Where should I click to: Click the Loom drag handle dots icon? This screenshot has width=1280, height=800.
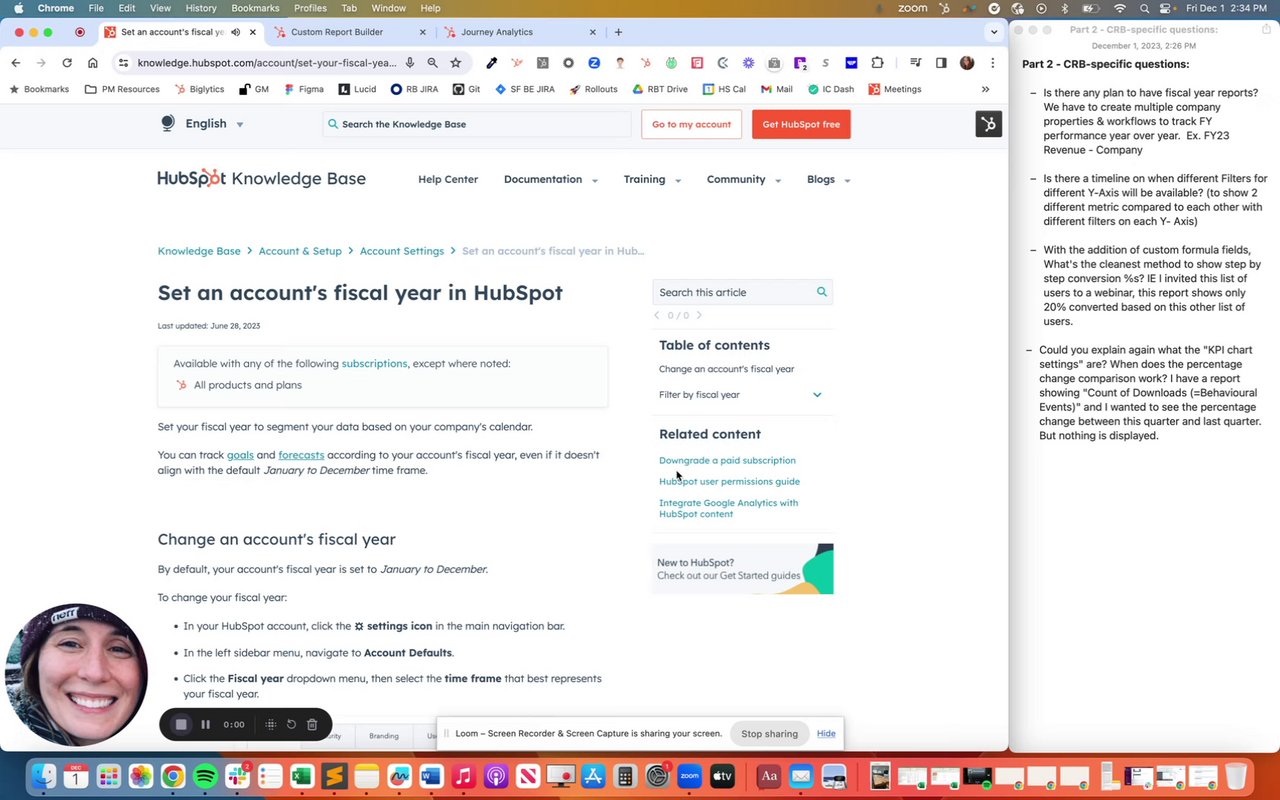(270, 724)
